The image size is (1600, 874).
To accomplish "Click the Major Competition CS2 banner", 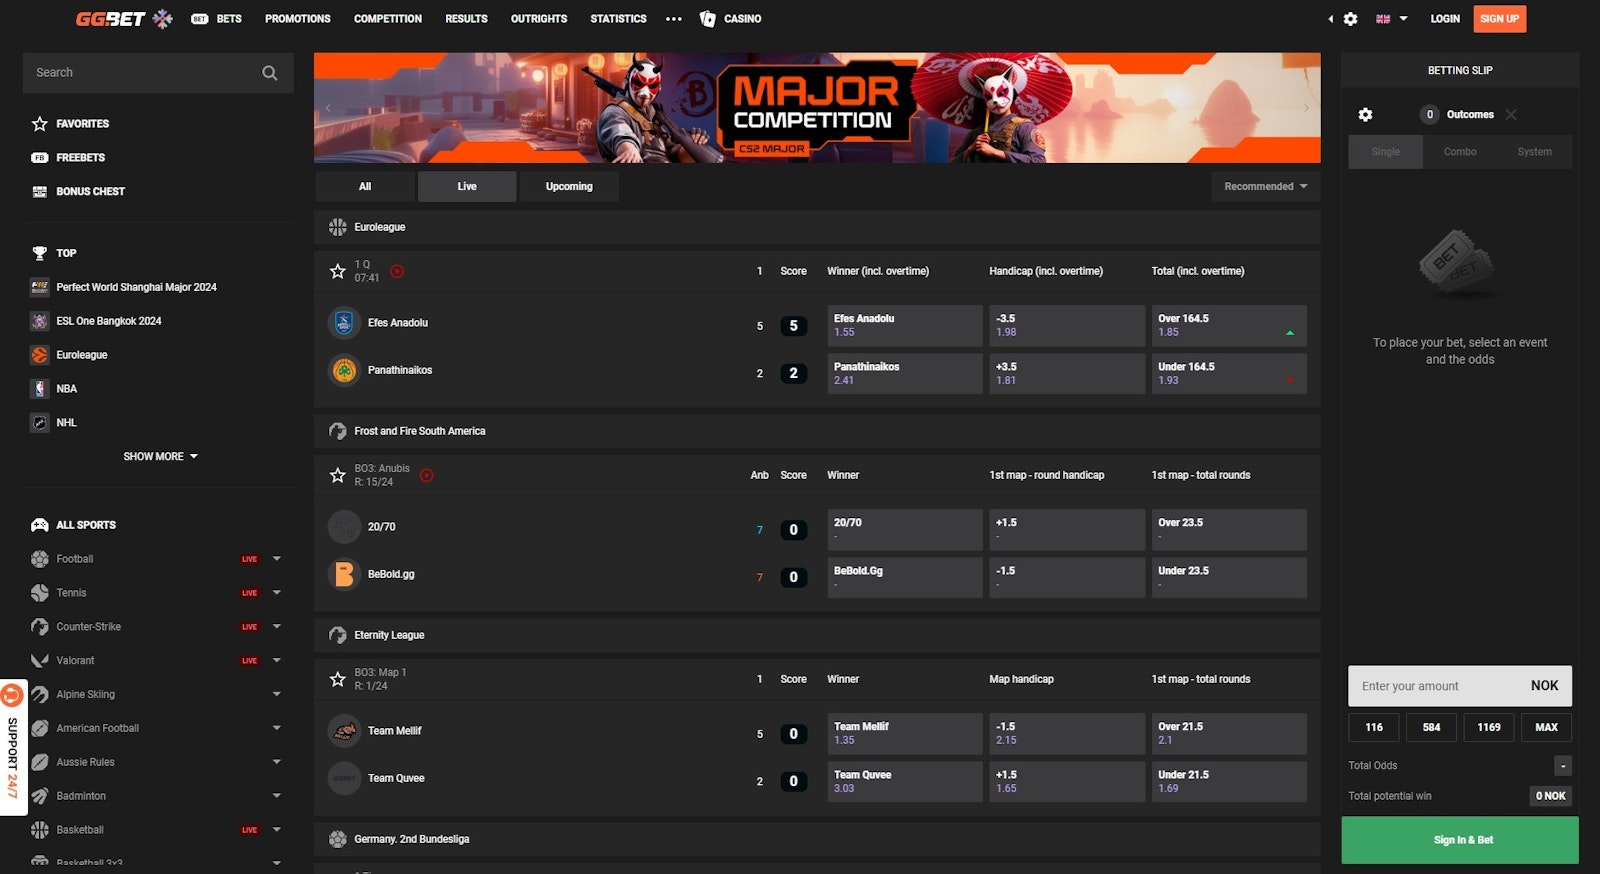I will tap(817, 108).
